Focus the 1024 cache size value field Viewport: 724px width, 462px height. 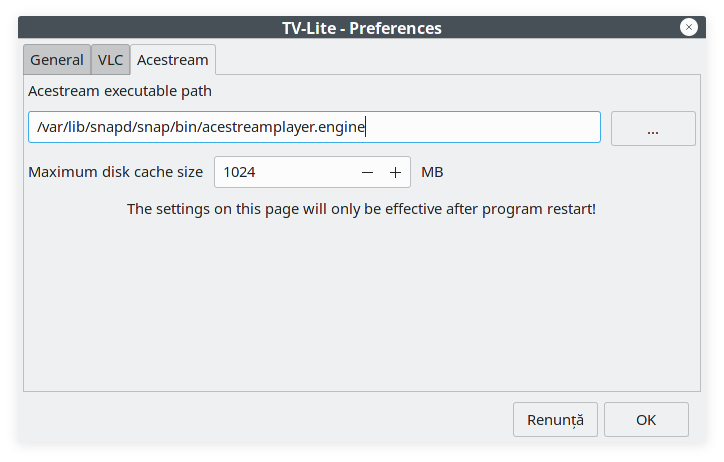pos(284,172)
